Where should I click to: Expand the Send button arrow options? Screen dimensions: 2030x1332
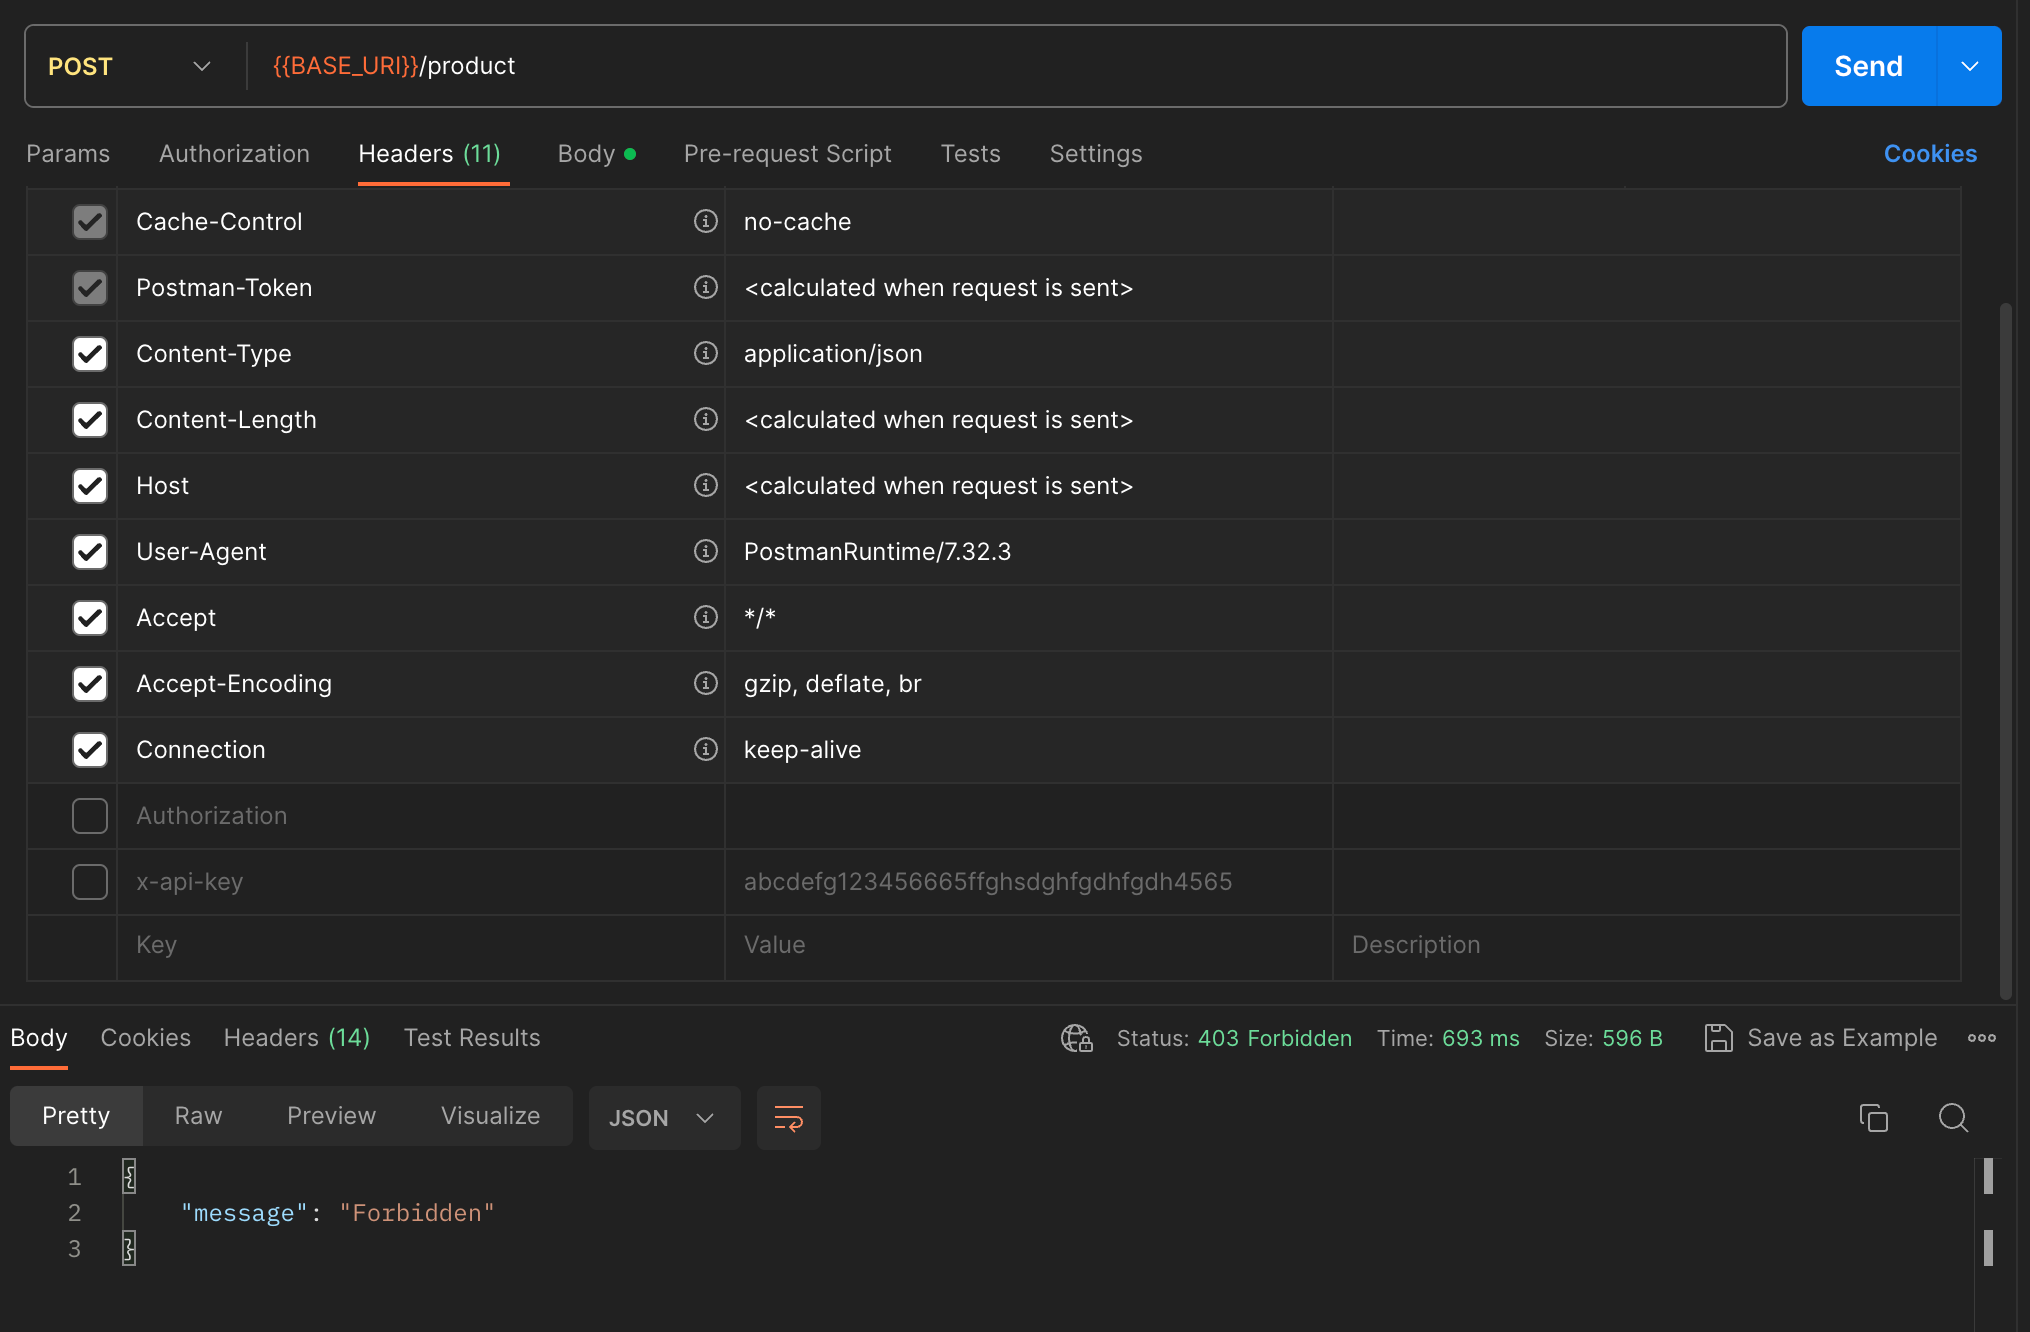(x=1969, y=66)
